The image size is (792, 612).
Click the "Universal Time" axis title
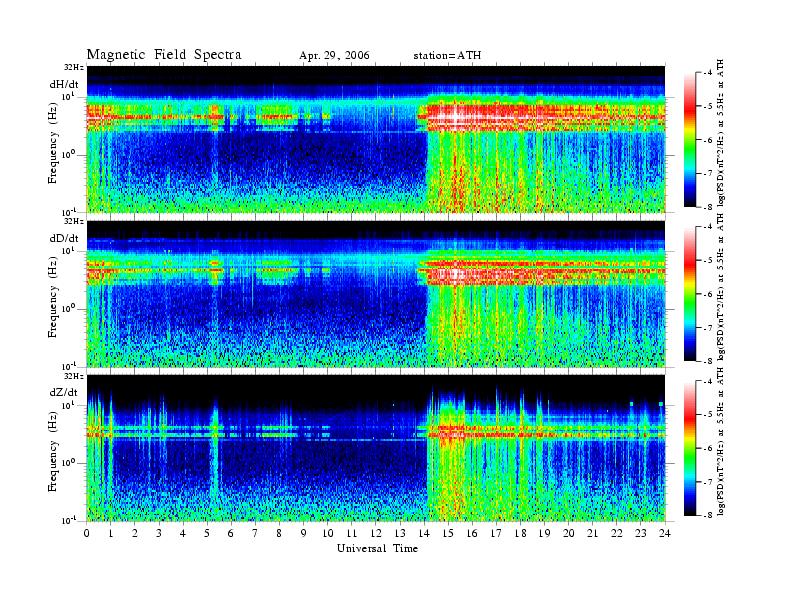(377, 548)
